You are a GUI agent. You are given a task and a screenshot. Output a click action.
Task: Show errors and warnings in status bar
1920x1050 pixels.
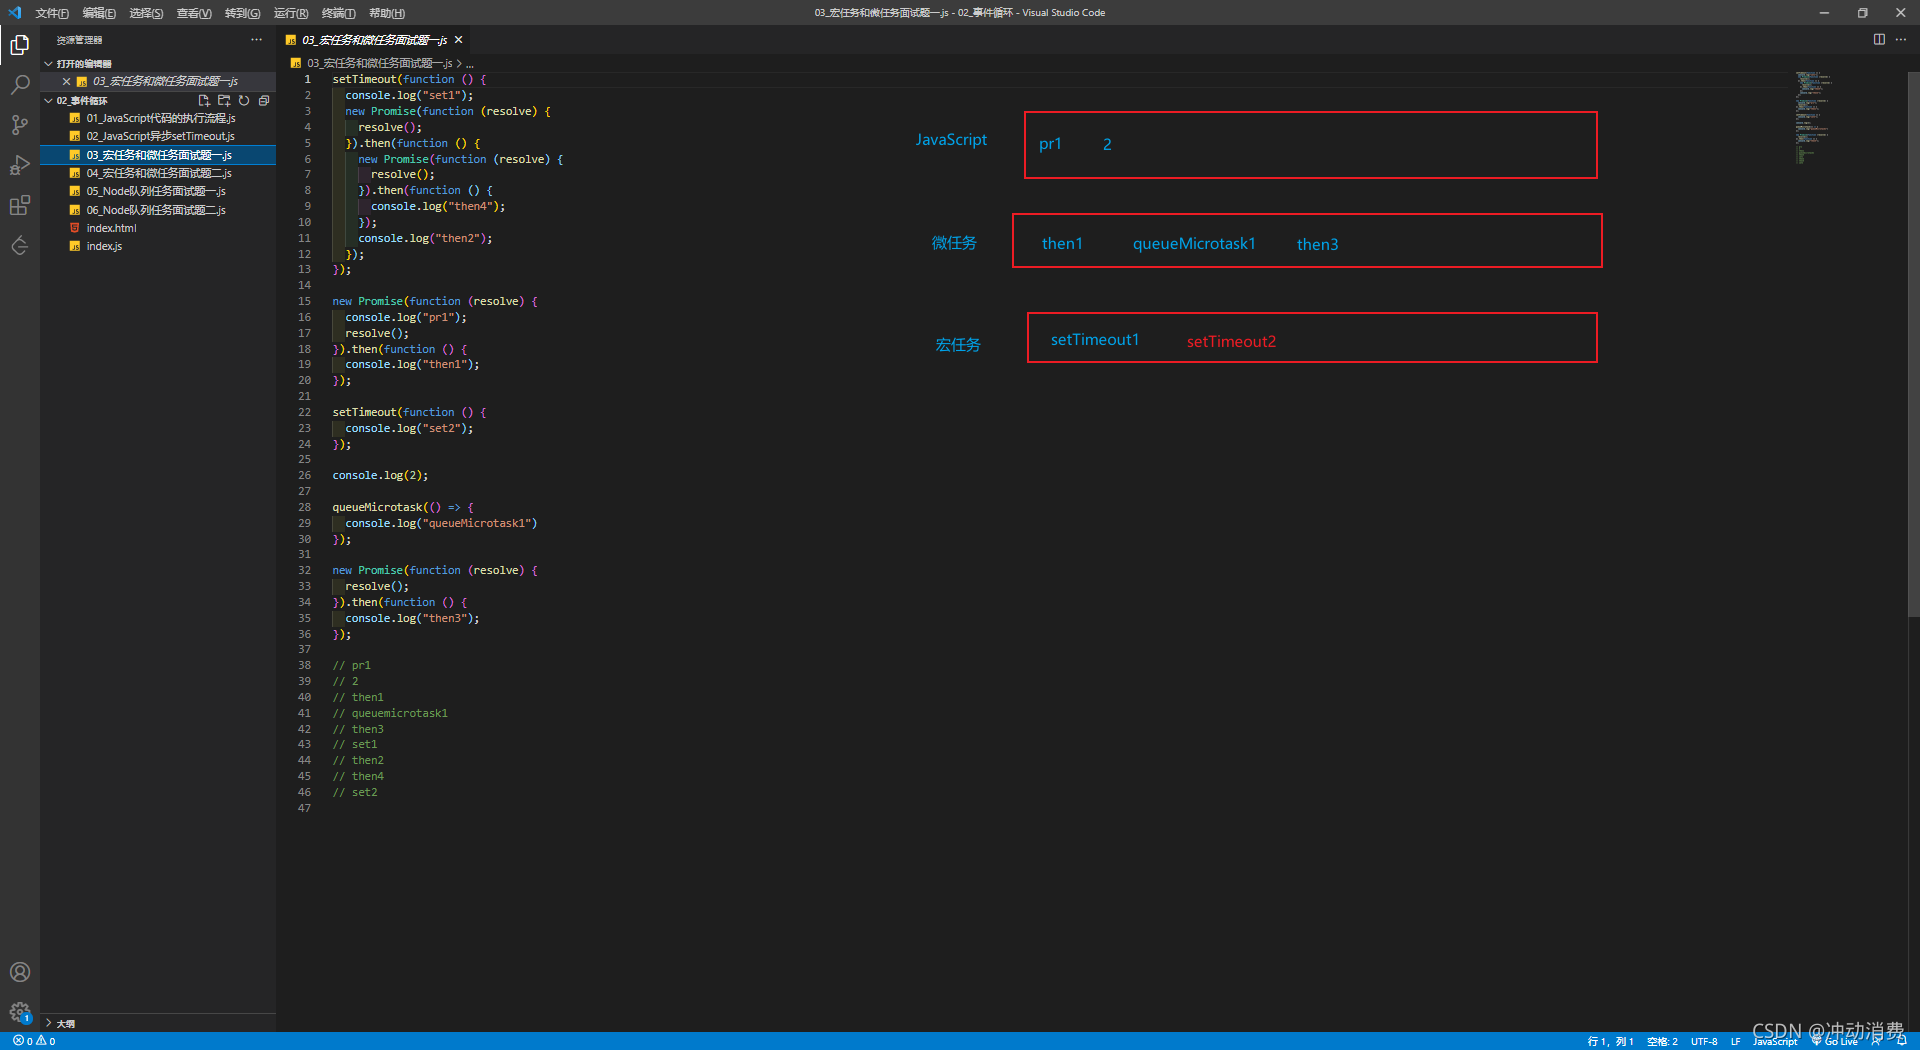point(34,1041)
